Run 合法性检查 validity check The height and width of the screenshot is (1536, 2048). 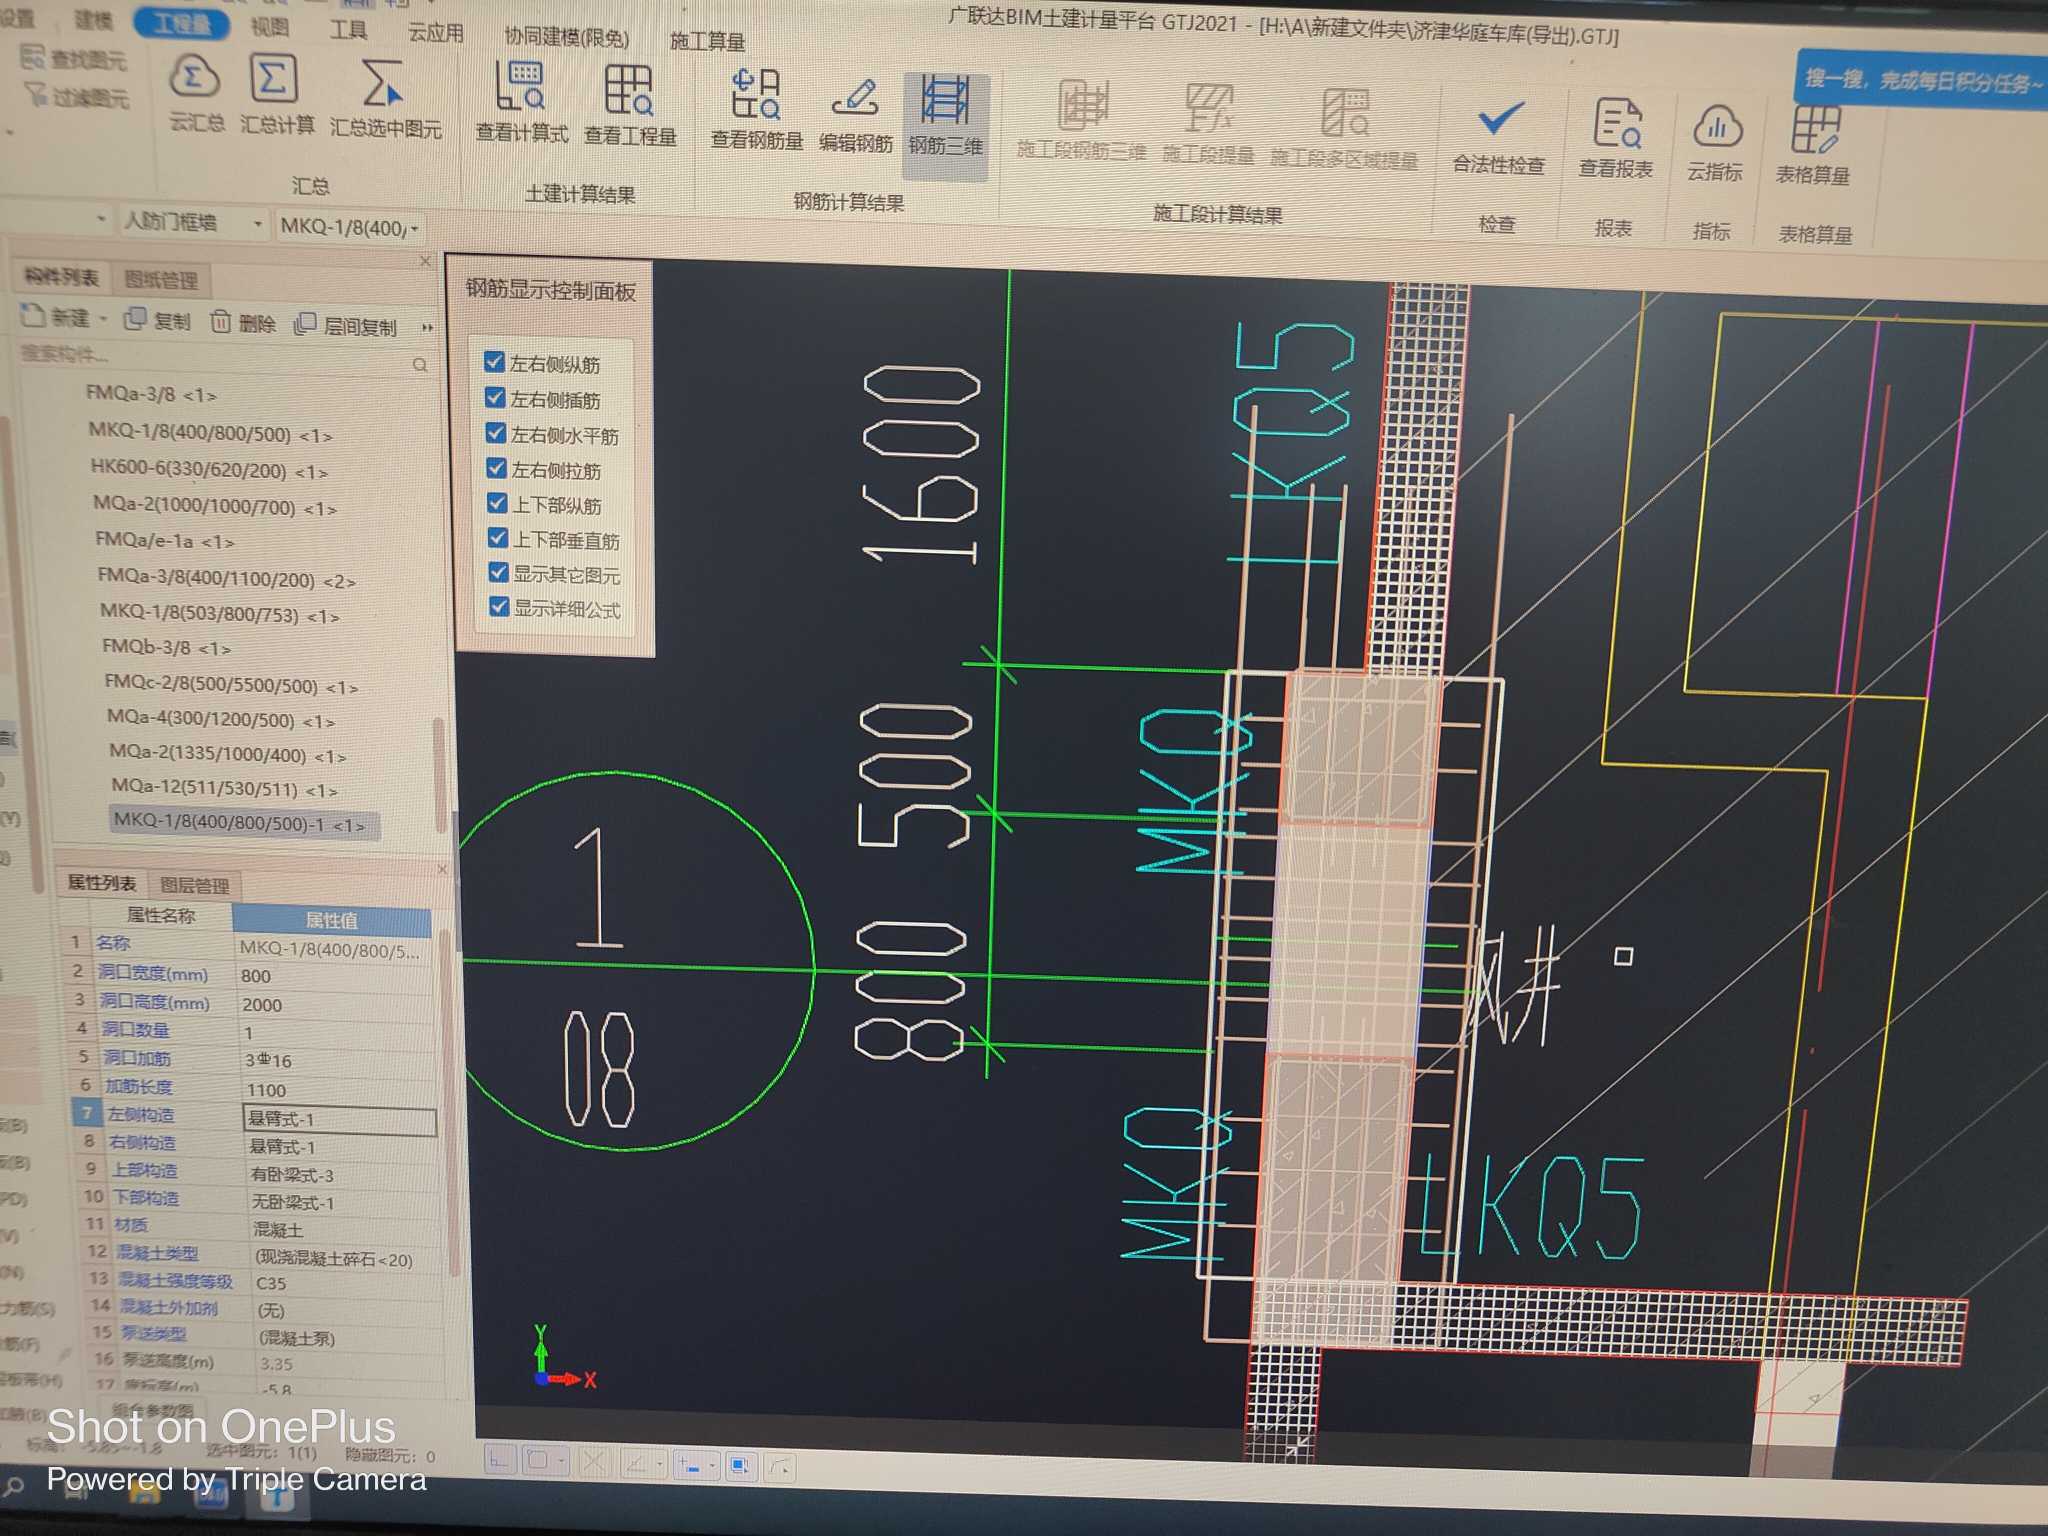point(1499,138)
